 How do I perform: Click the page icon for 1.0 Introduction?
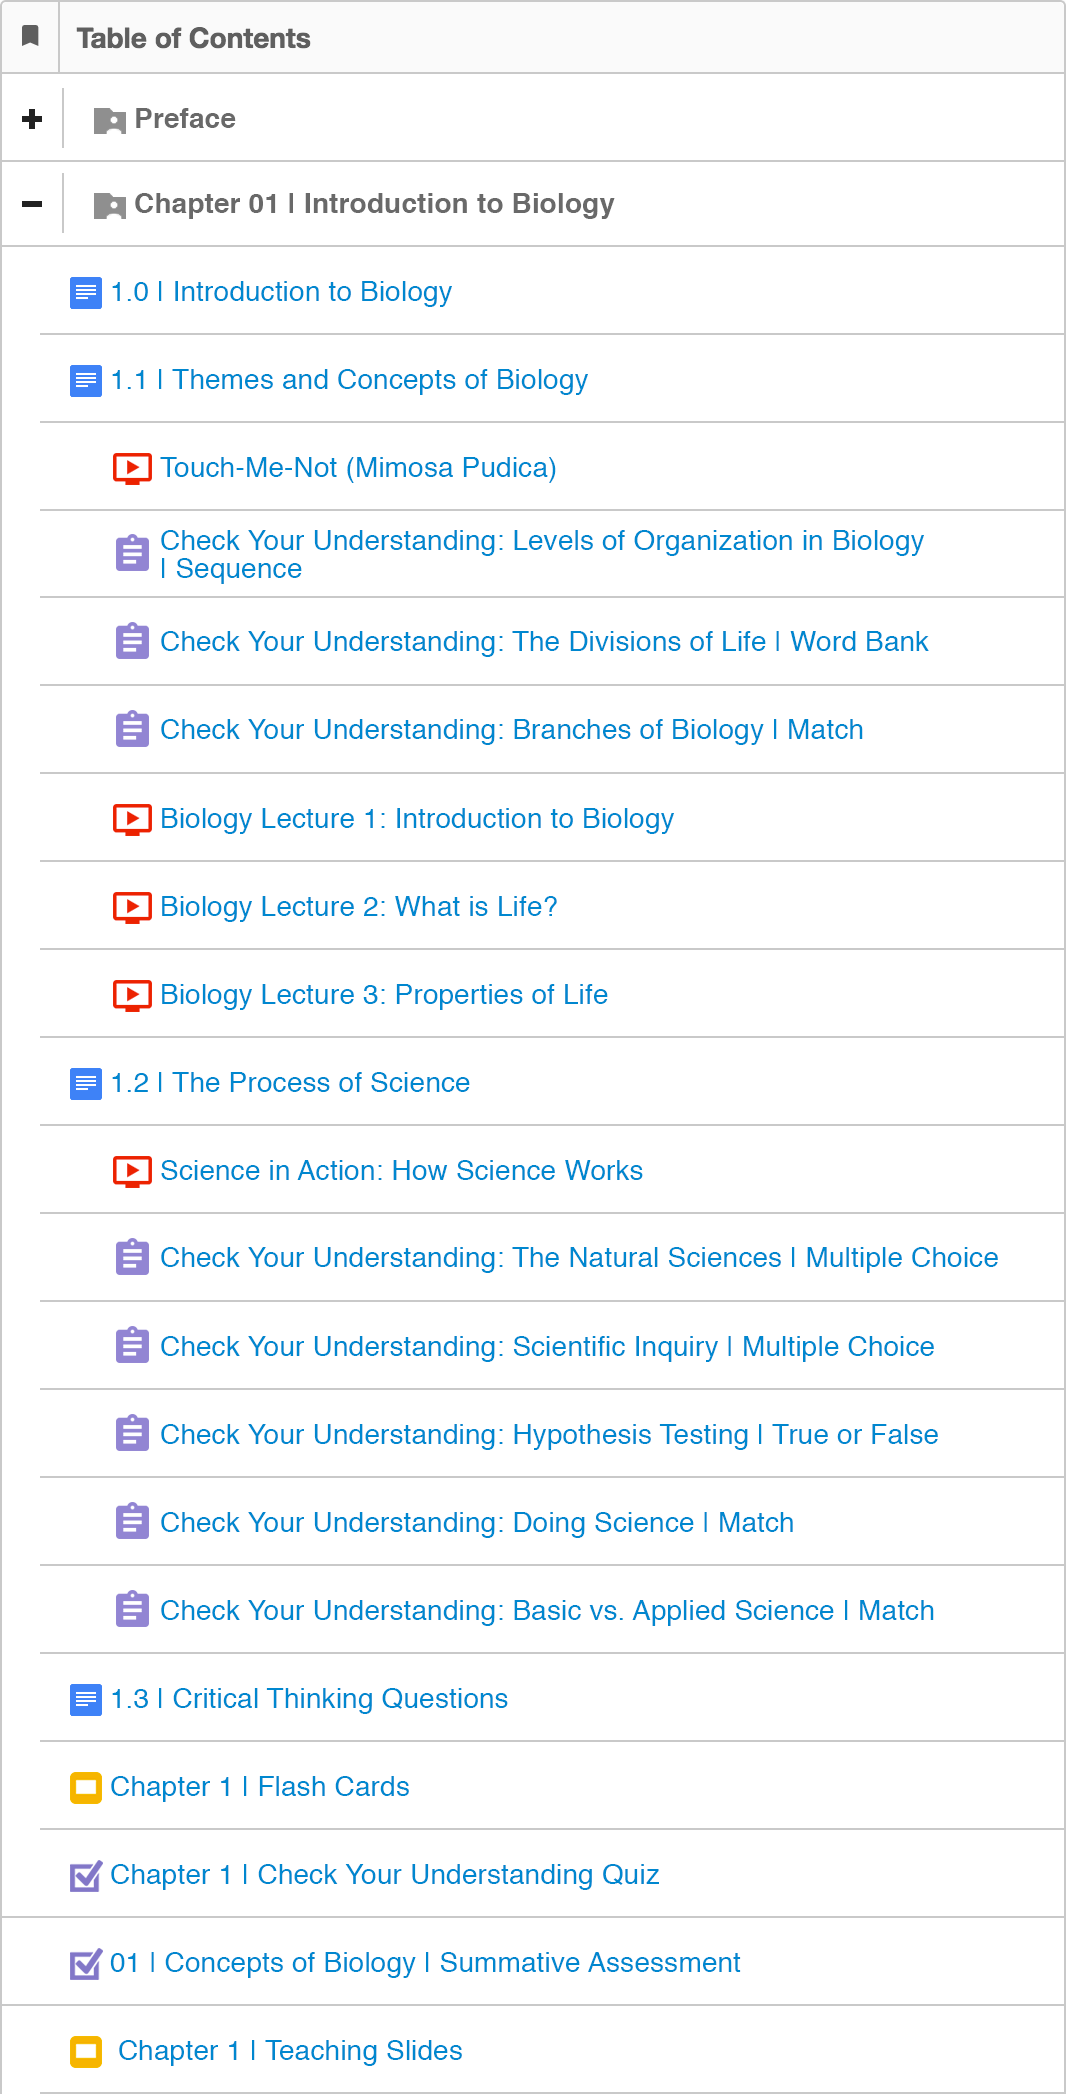[x=86, y=293]
